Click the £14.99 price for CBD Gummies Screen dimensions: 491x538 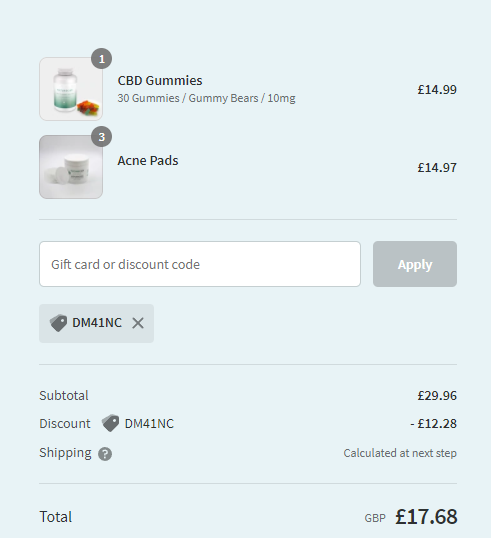point(437,90)
